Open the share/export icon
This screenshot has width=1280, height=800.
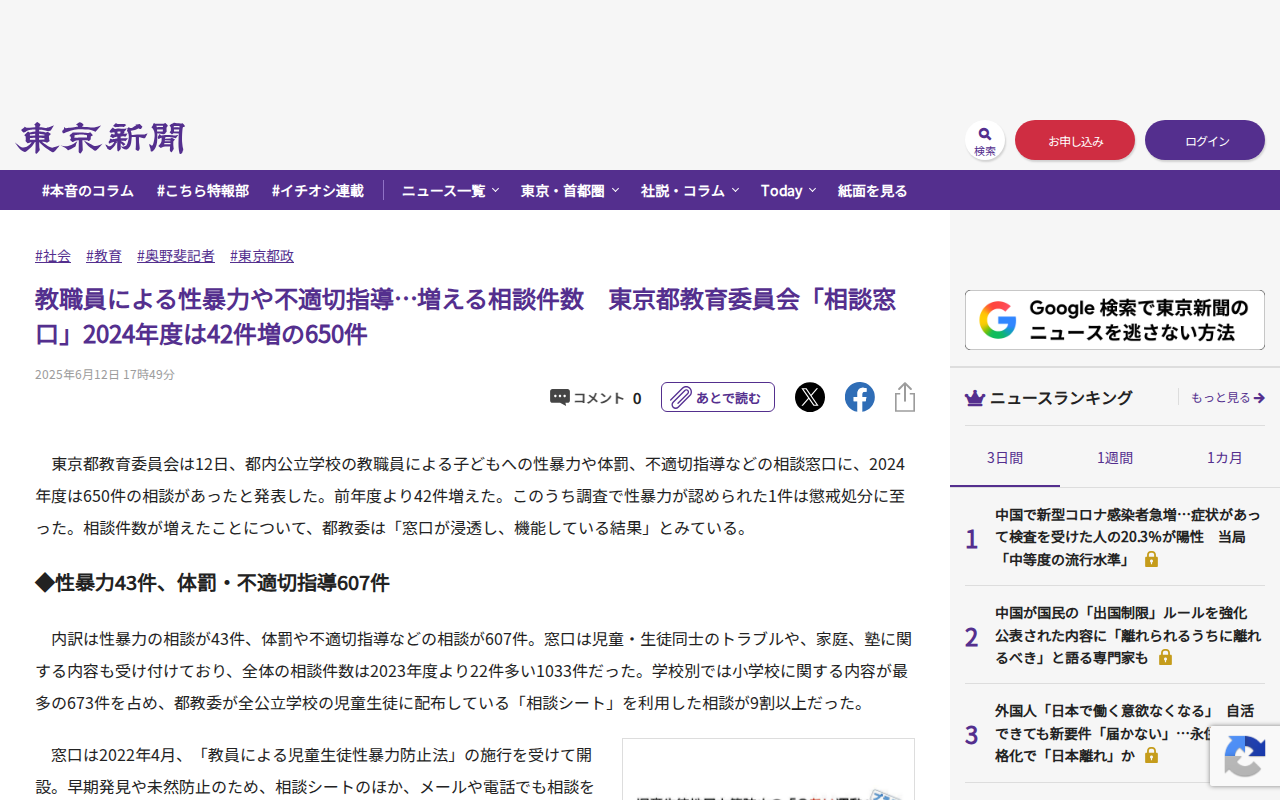905,397
